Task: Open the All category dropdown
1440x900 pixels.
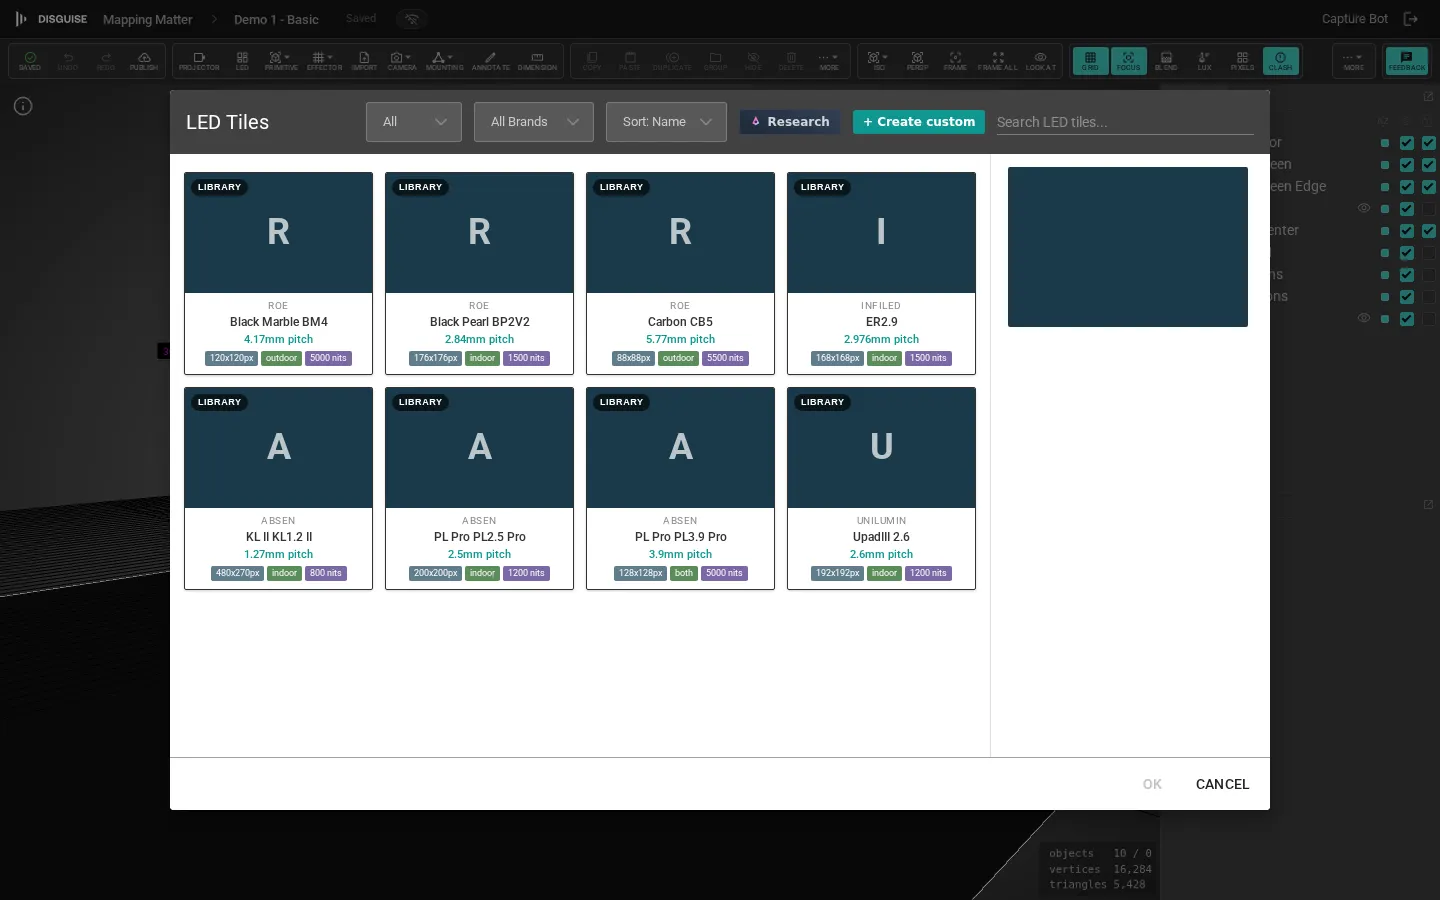Action: (414, 122)
